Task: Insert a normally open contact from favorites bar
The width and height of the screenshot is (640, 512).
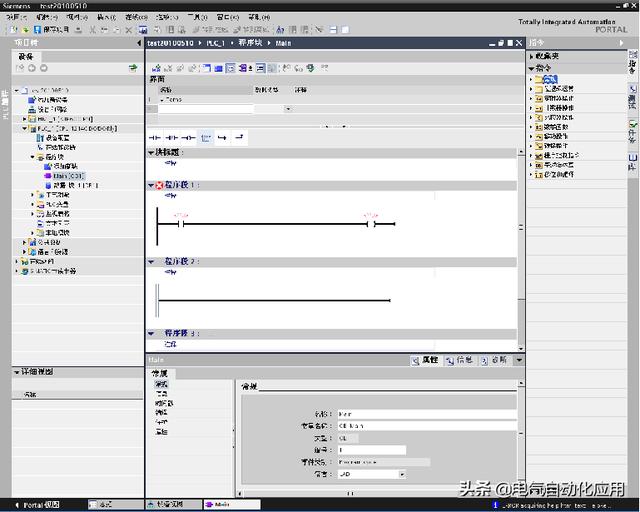Action: click(155, 138)
